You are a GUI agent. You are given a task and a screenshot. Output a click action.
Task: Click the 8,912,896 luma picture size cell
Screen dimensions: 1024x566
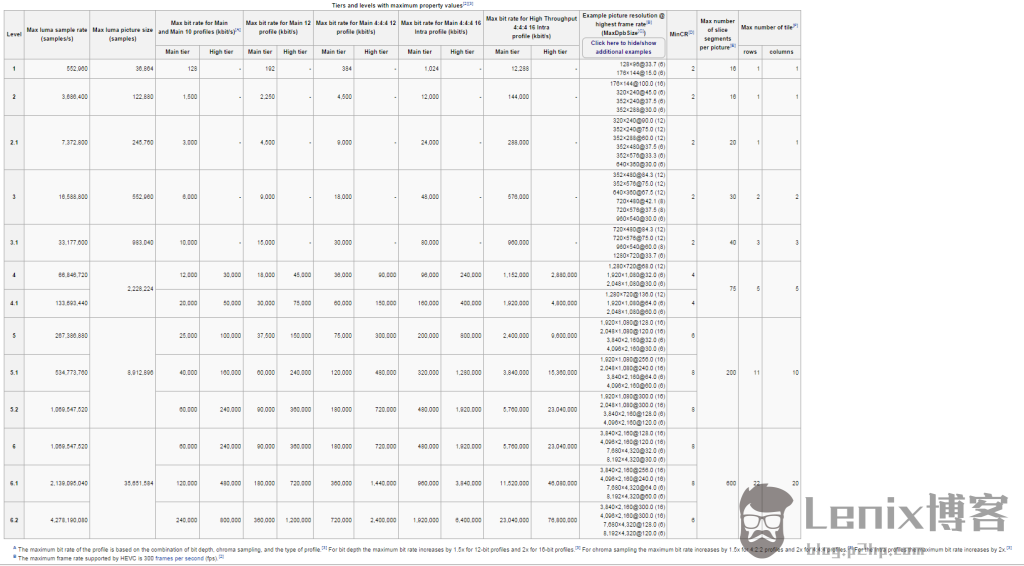(x=134, y=372)
